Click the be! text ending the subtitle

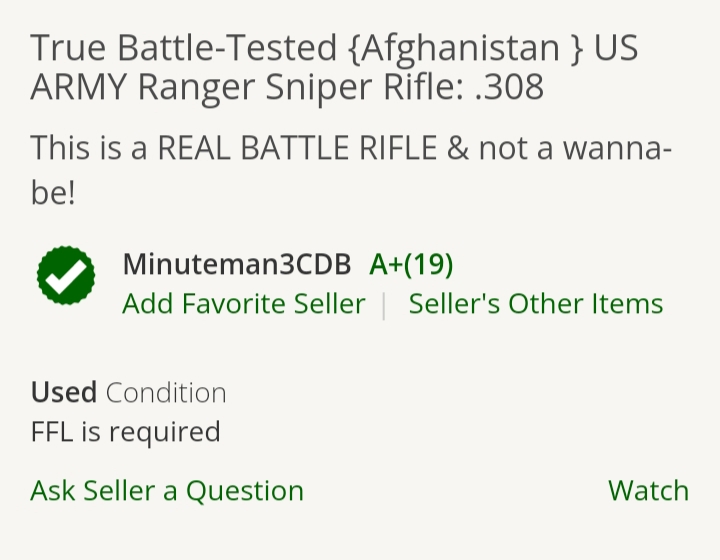pyautogui.click(x=53, y=192)
